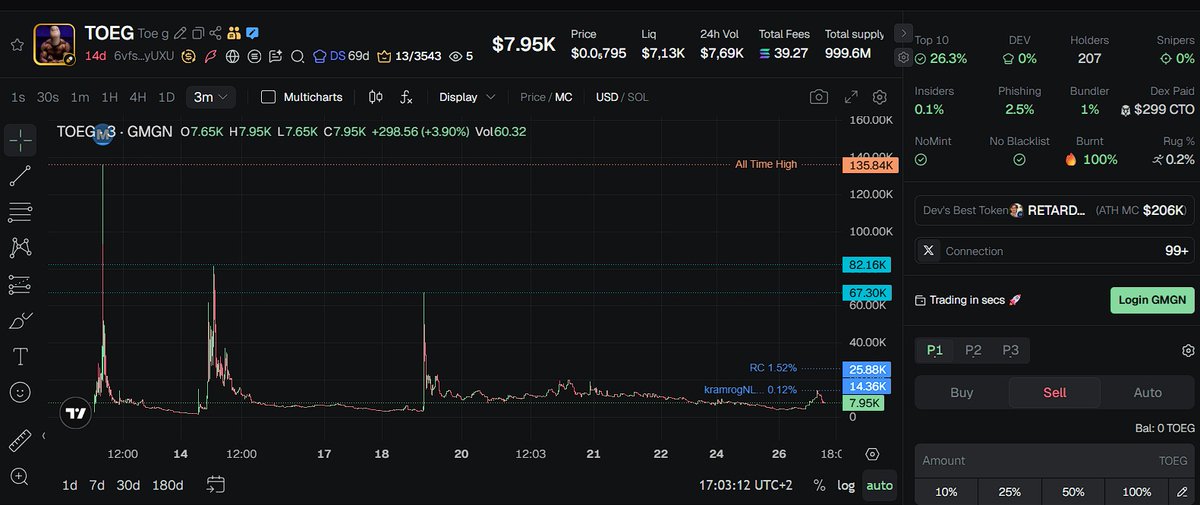The image size is (1200, 505).
Task: Switch chart to MC mode
Action: (x=564, y=97)
